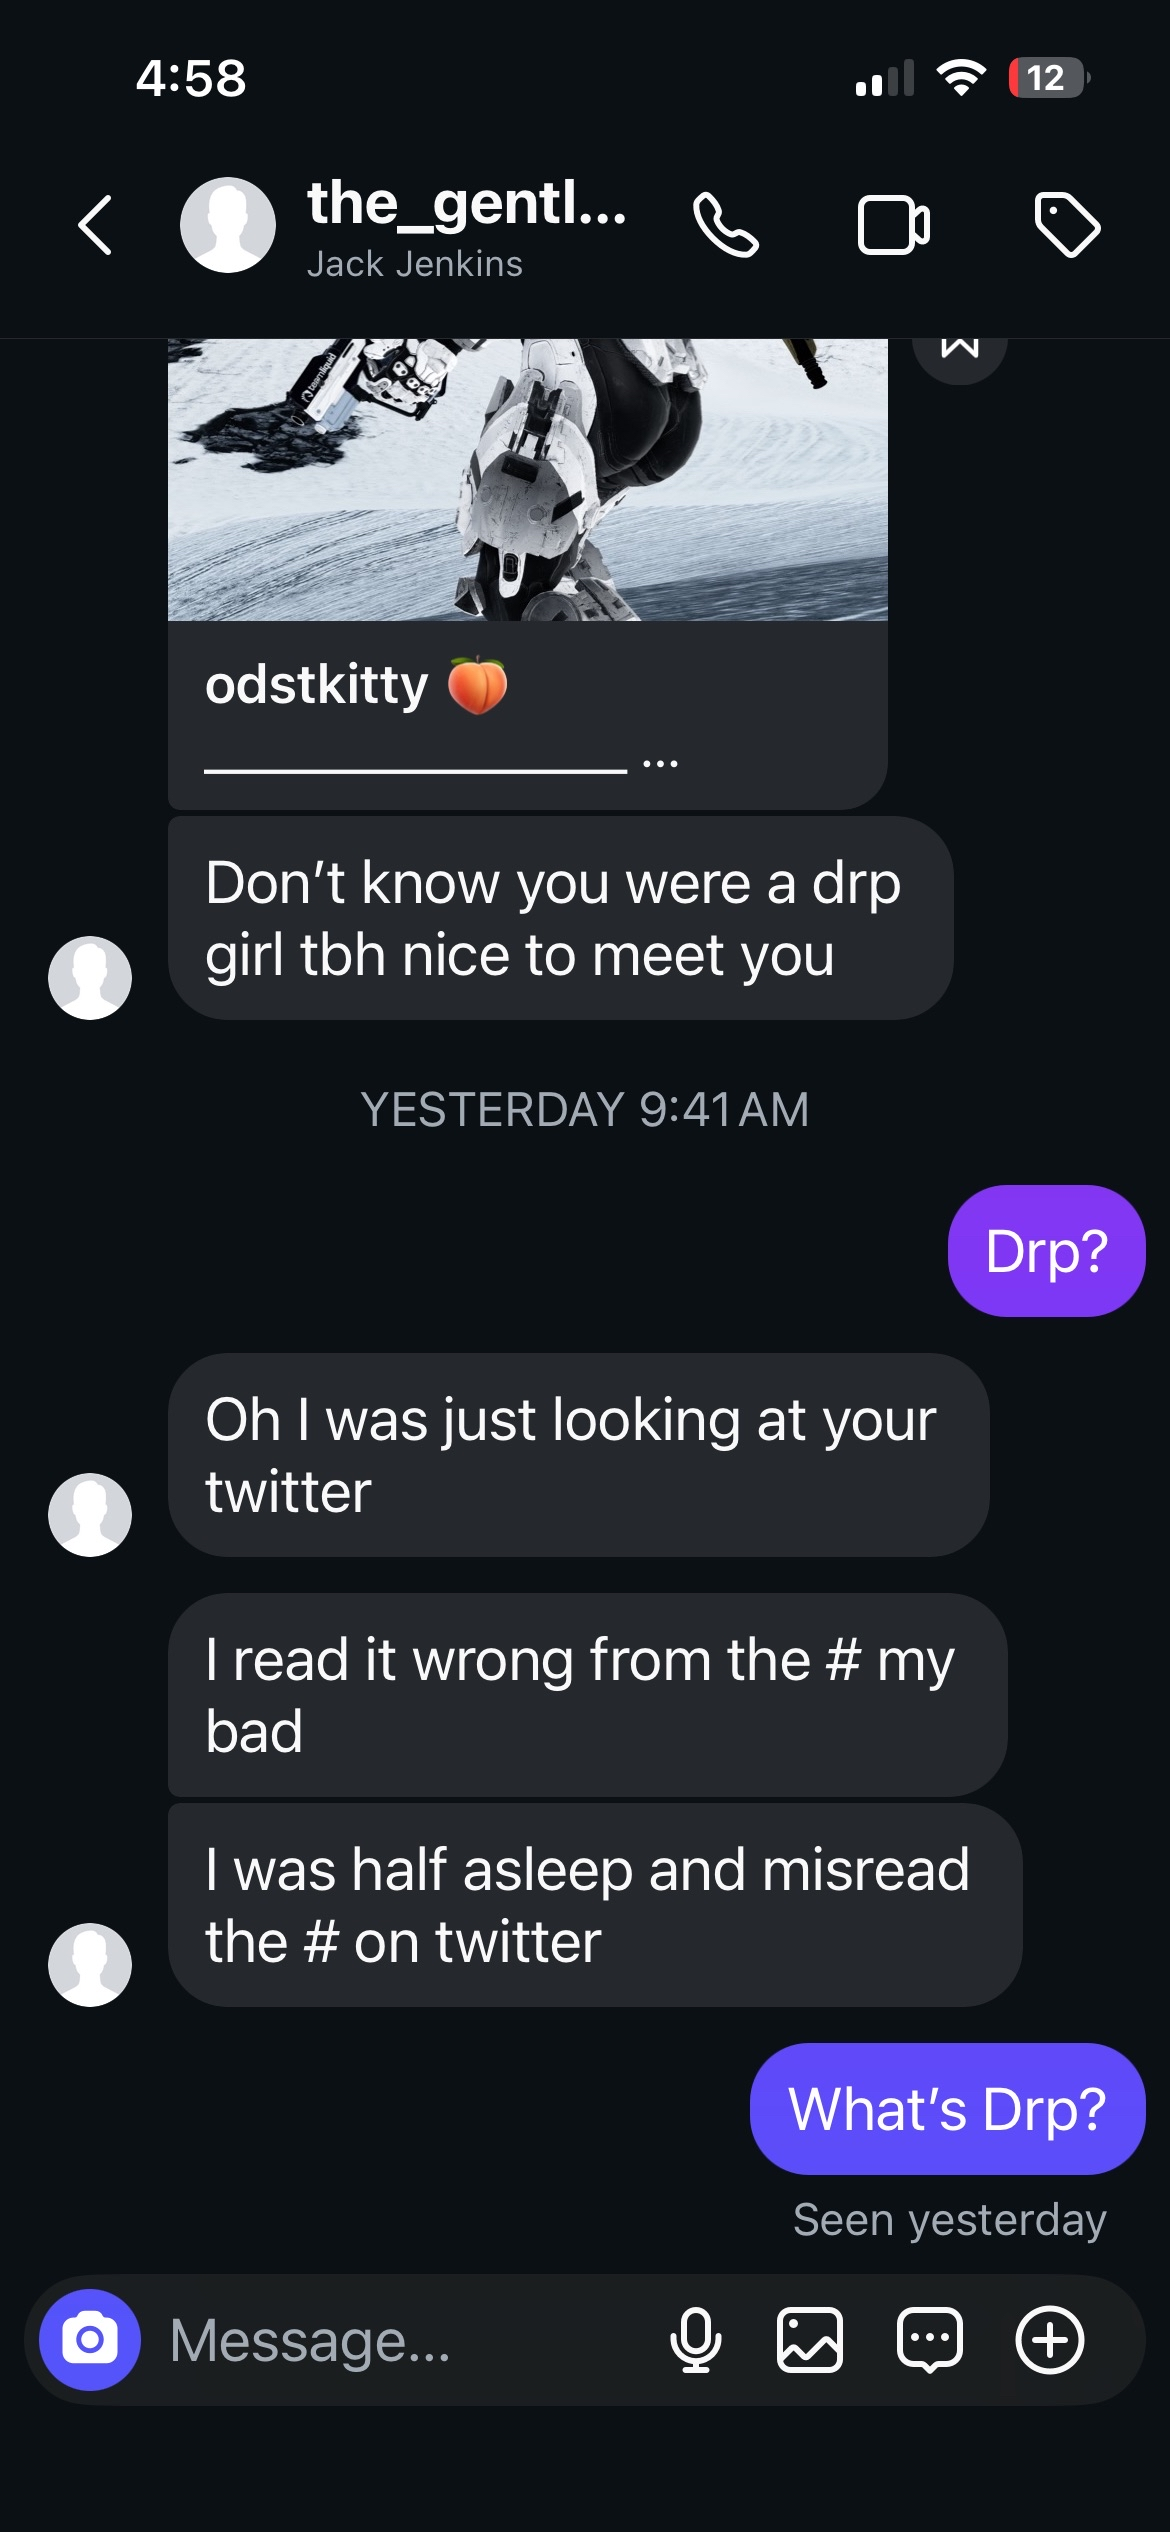The height and width of the screenshot is (2532, 1170).
Task: Tap the "What's Drp?" sent message bubble
Action: (x=947, y=2109)
